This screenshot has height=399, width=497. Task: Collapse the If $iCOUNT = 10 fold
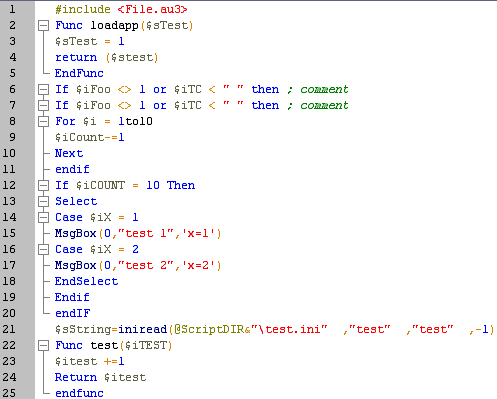click(x=43, y=186)
